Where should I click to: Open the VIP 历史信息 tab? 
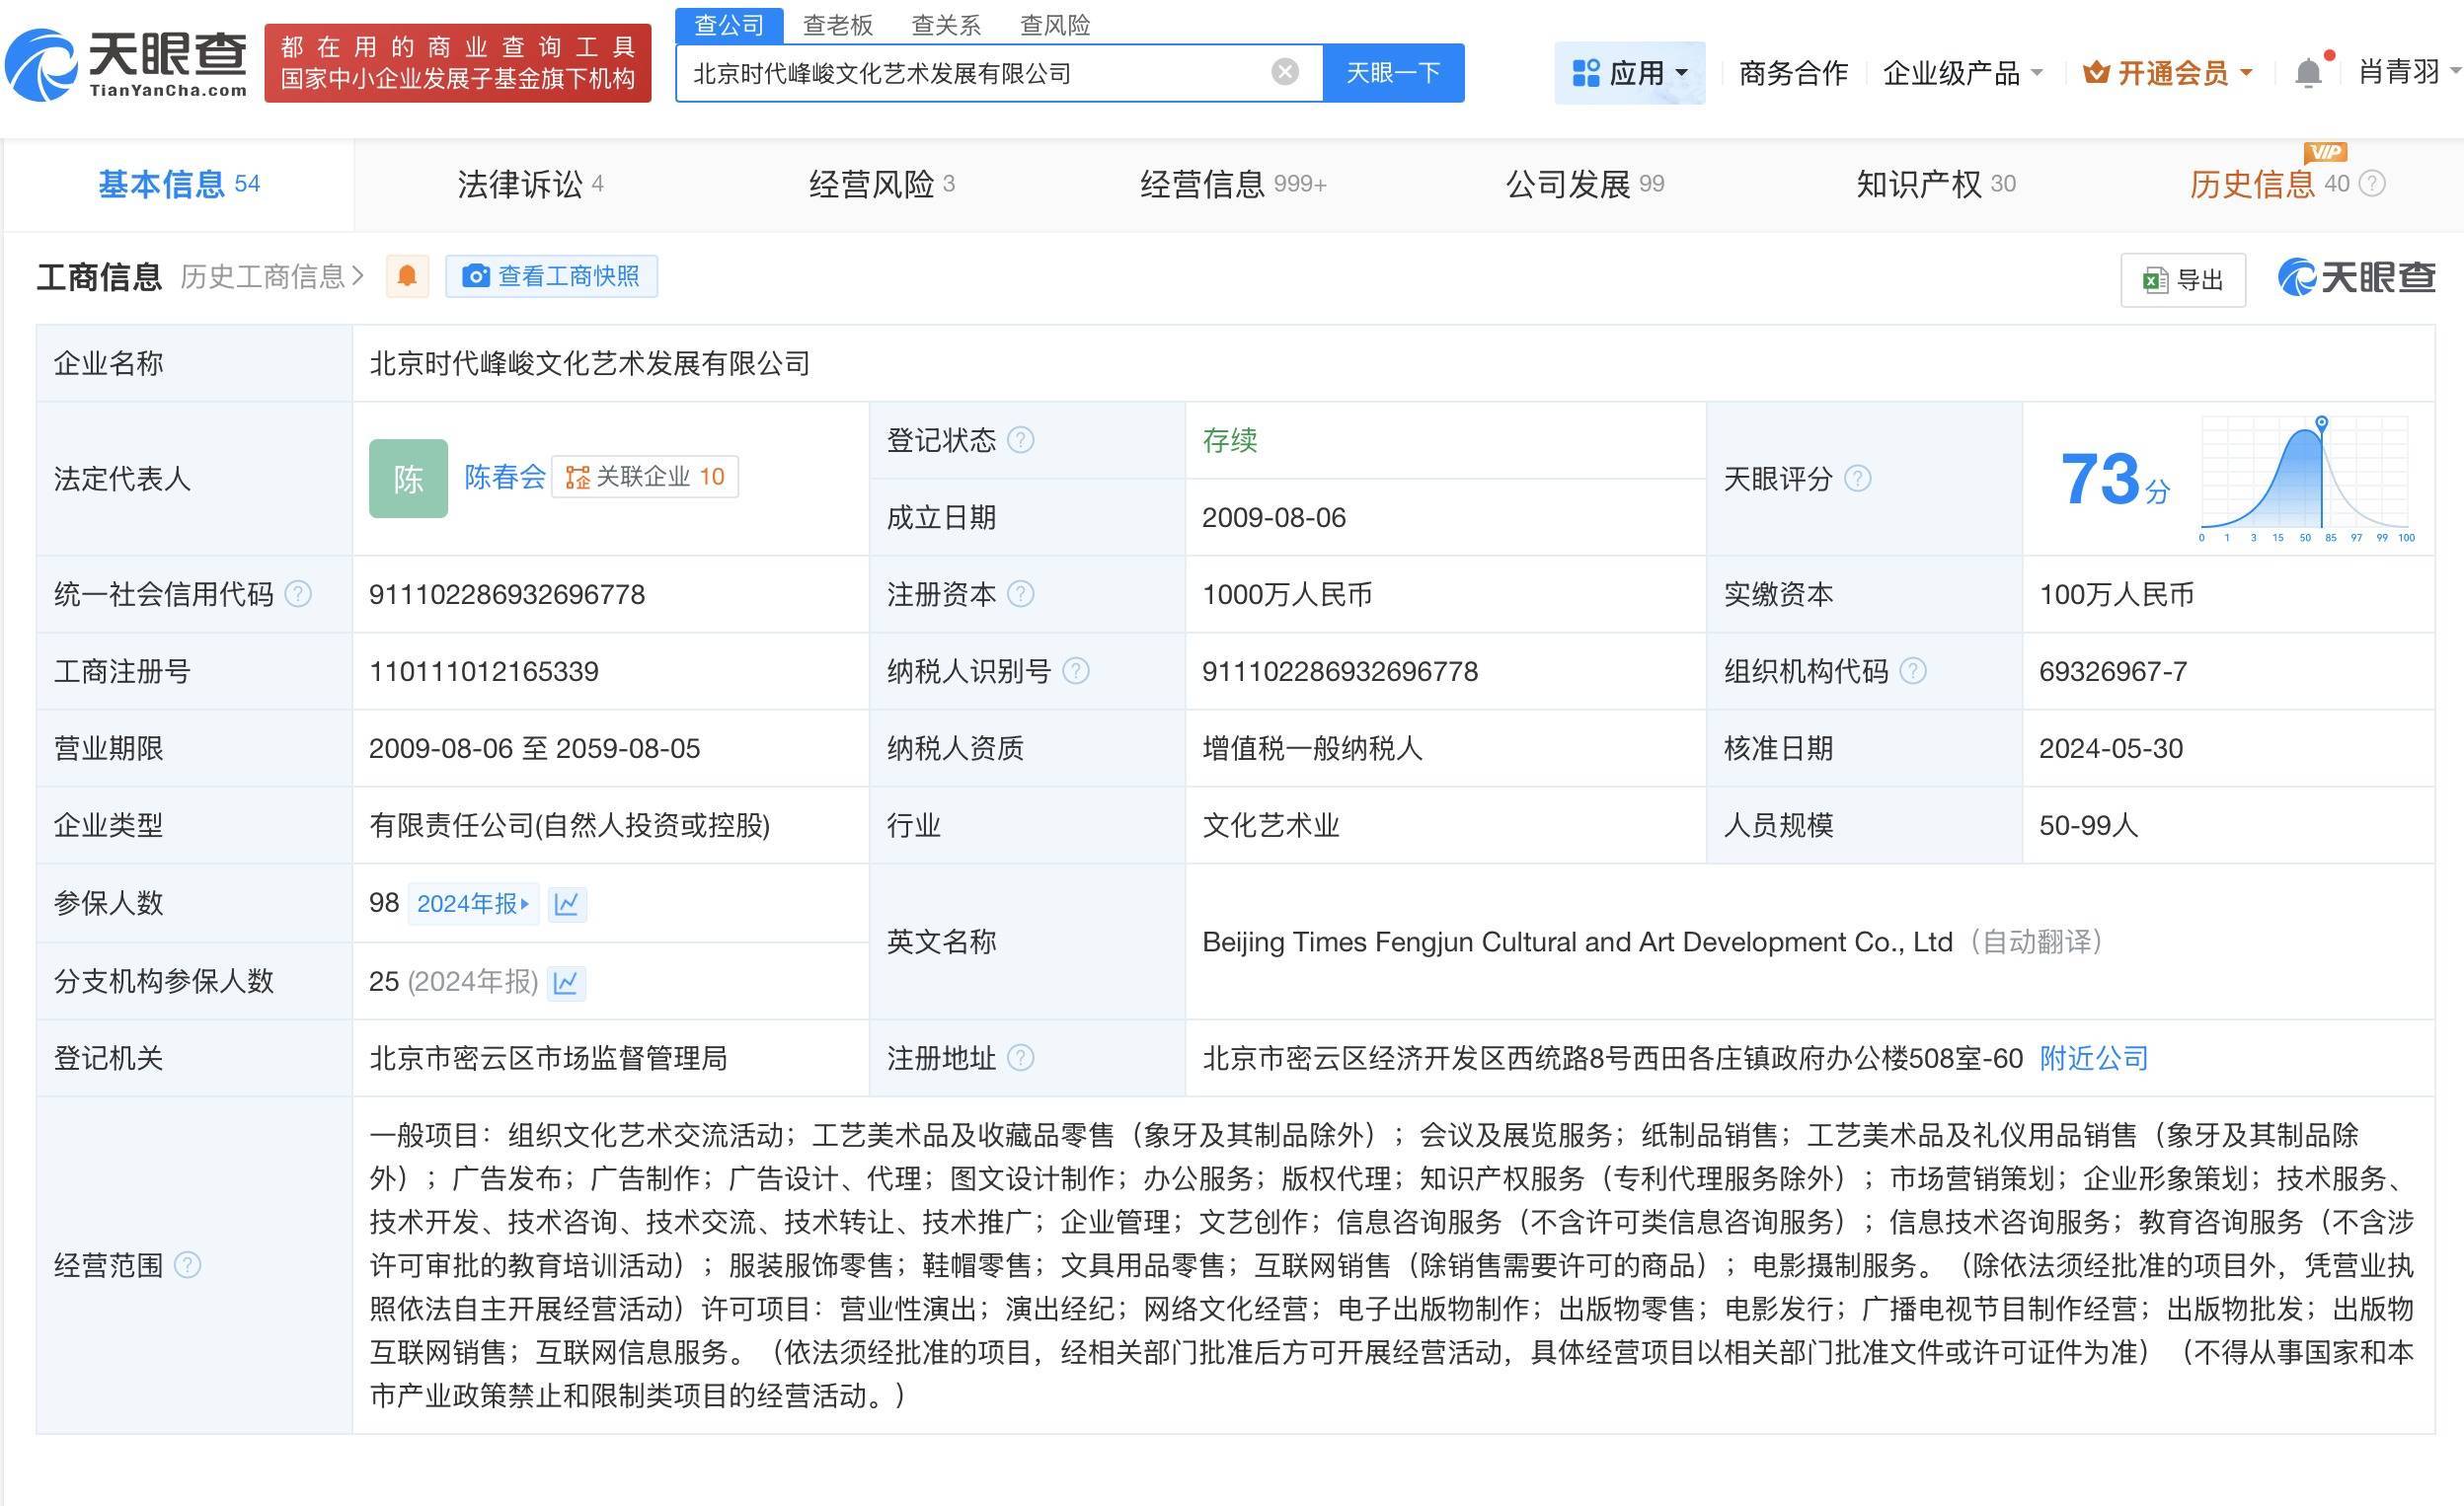(2269, 184)
